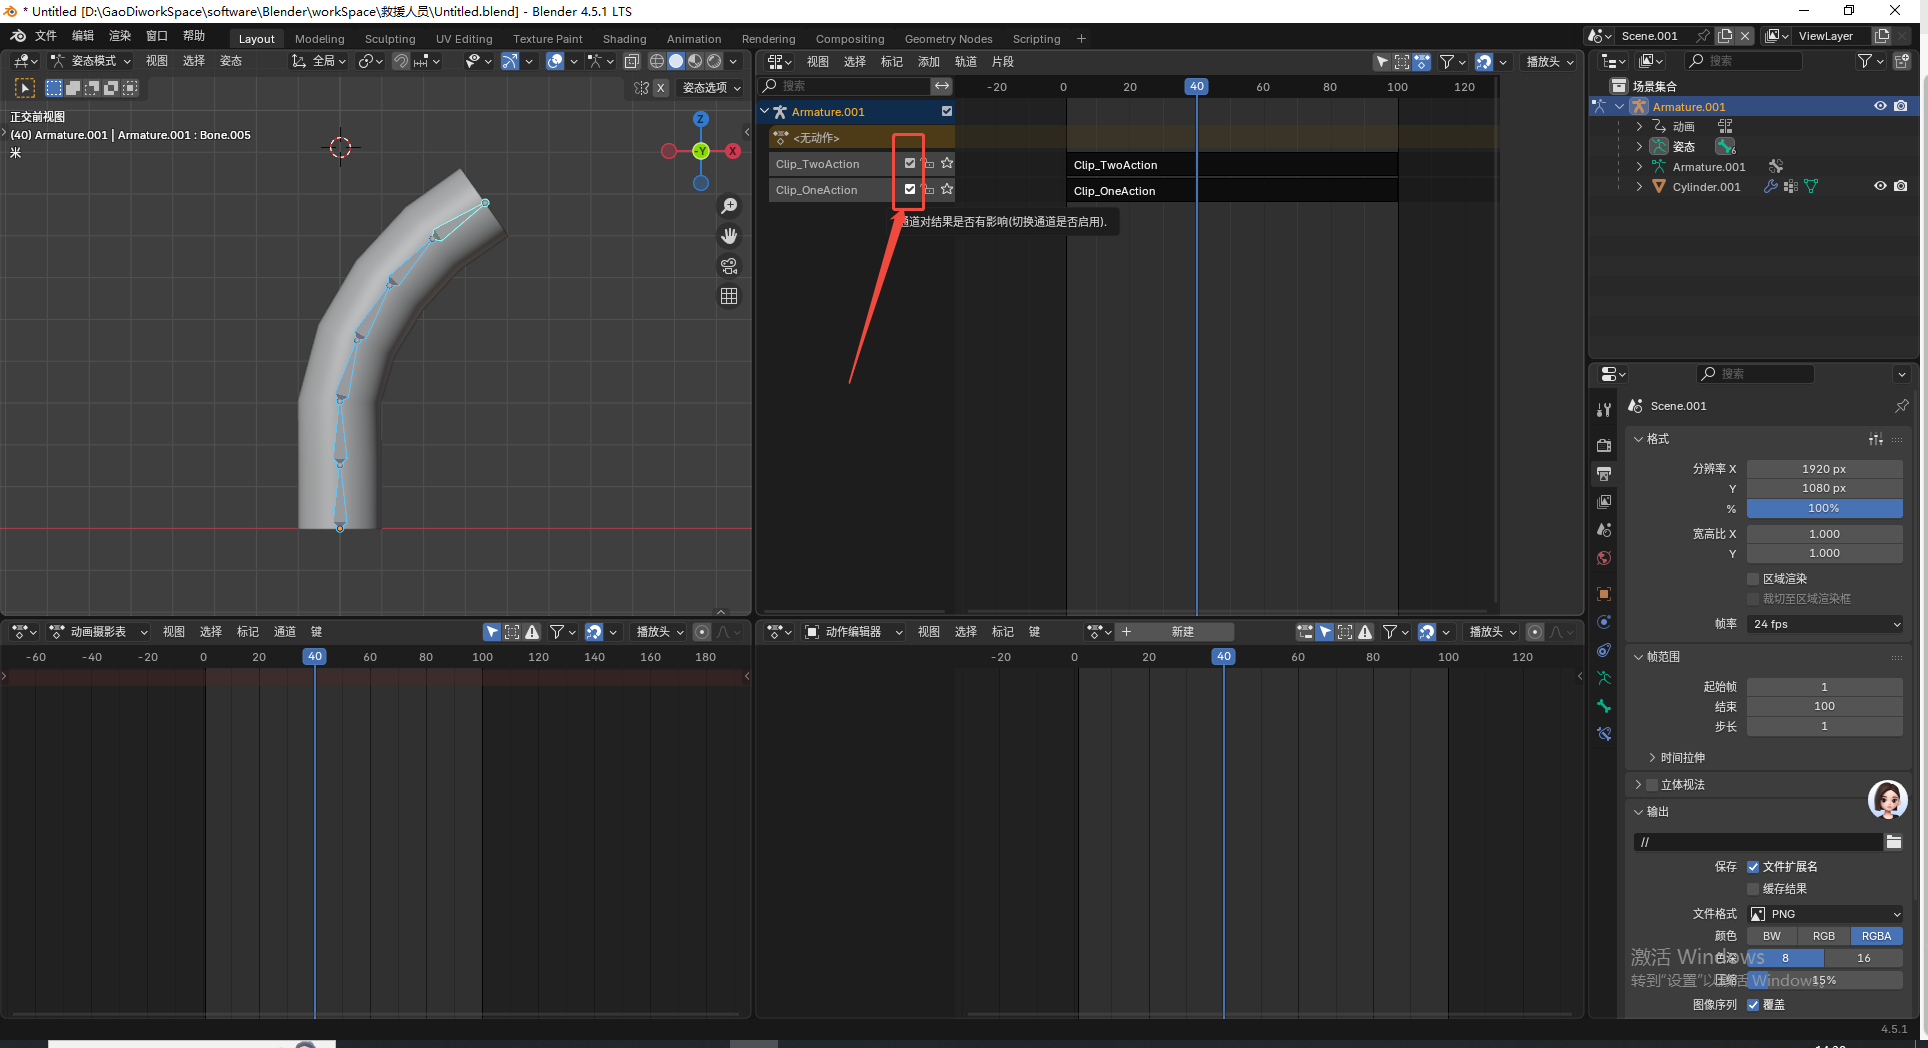This screenshot has width=1928, height=1048.
Task: Switch to the Animation workspace tab
Action: click(693, 39)
